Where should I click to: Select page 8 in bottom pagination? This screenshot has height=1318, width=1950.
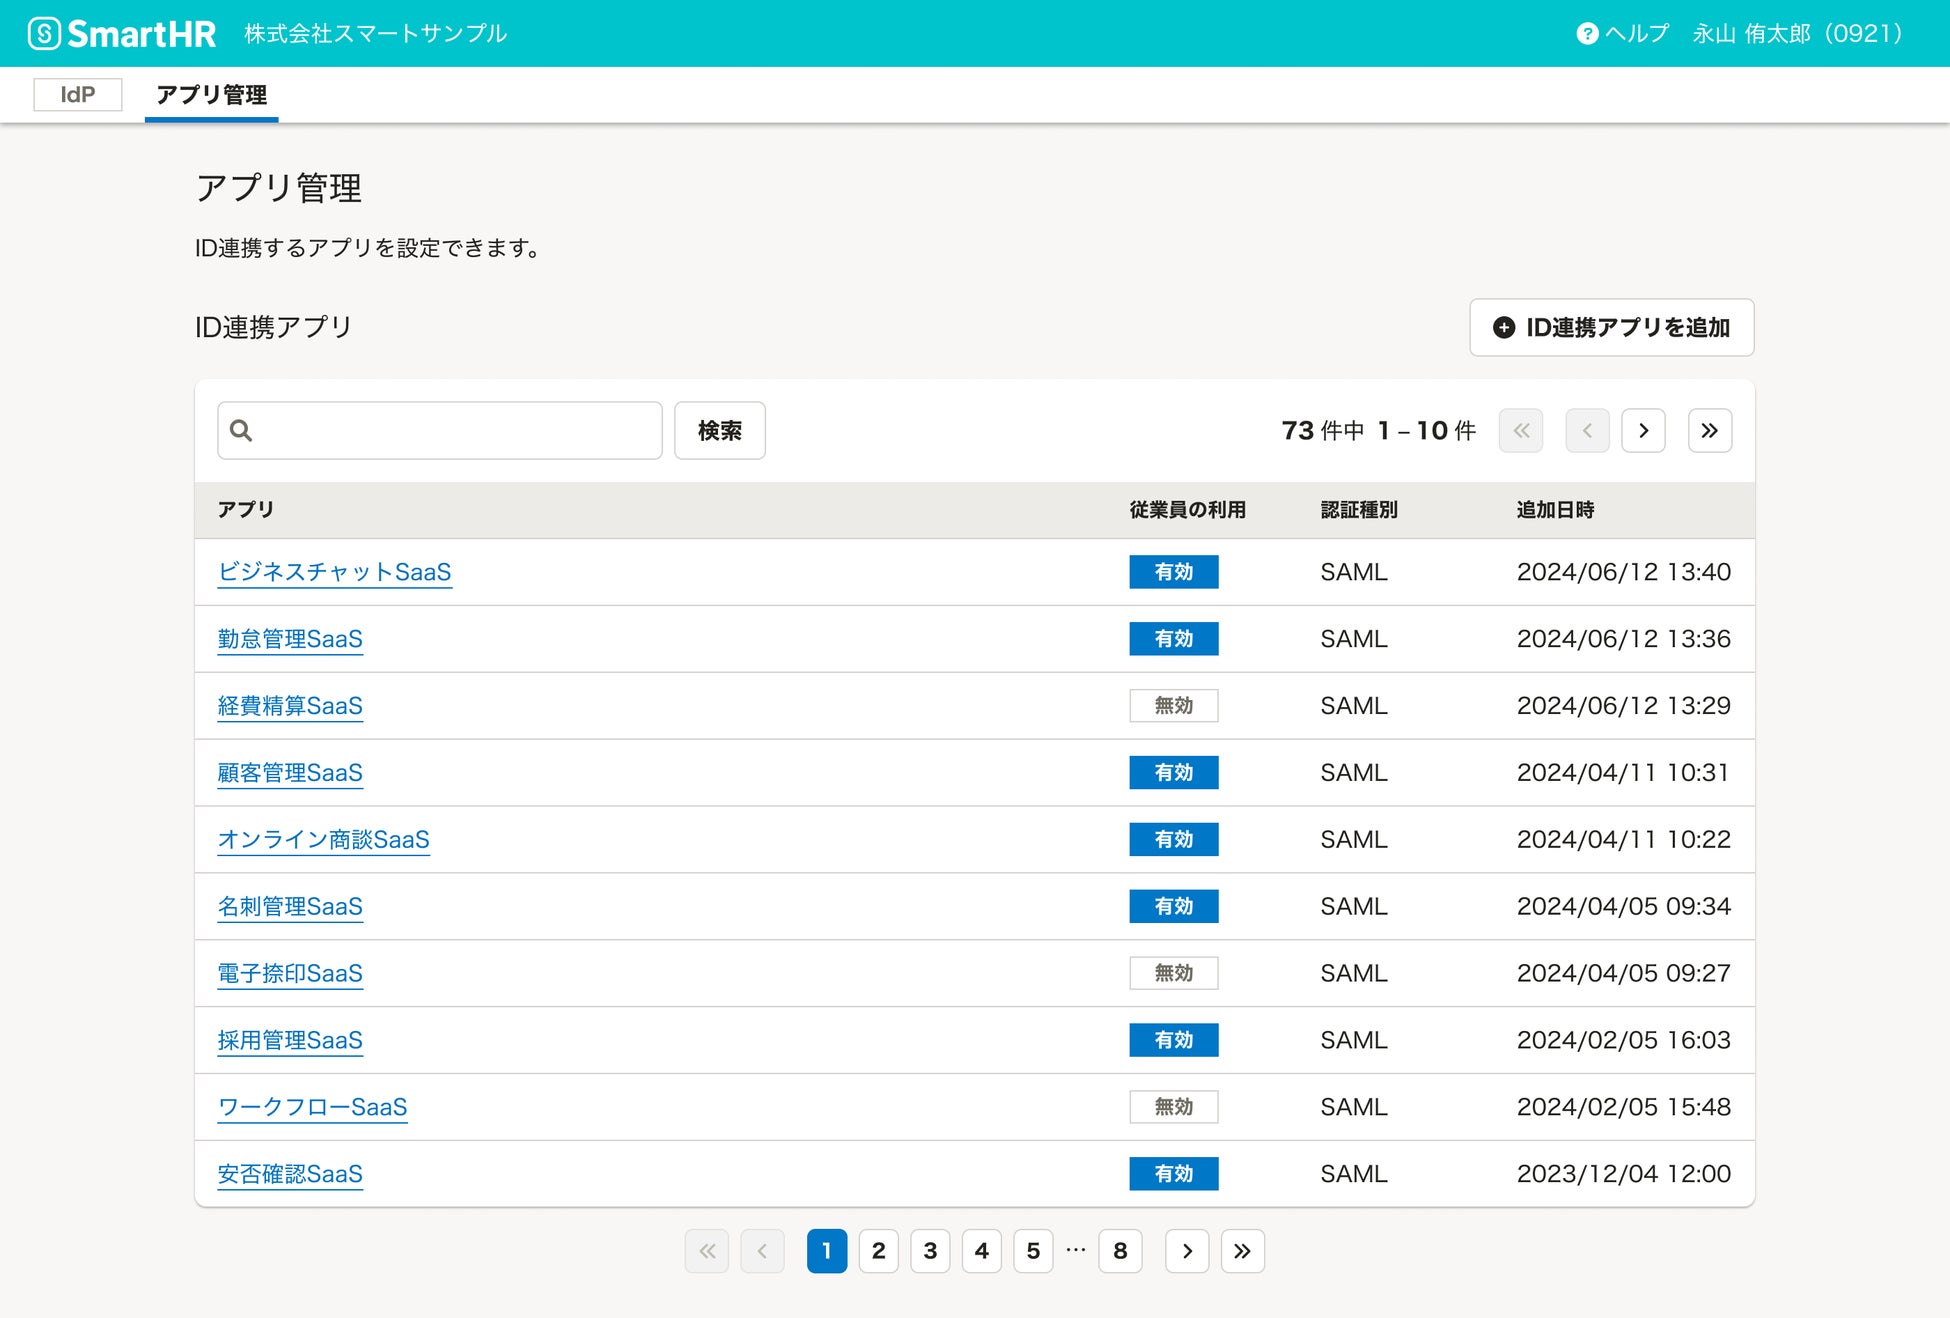(x=1120, y=1251)
